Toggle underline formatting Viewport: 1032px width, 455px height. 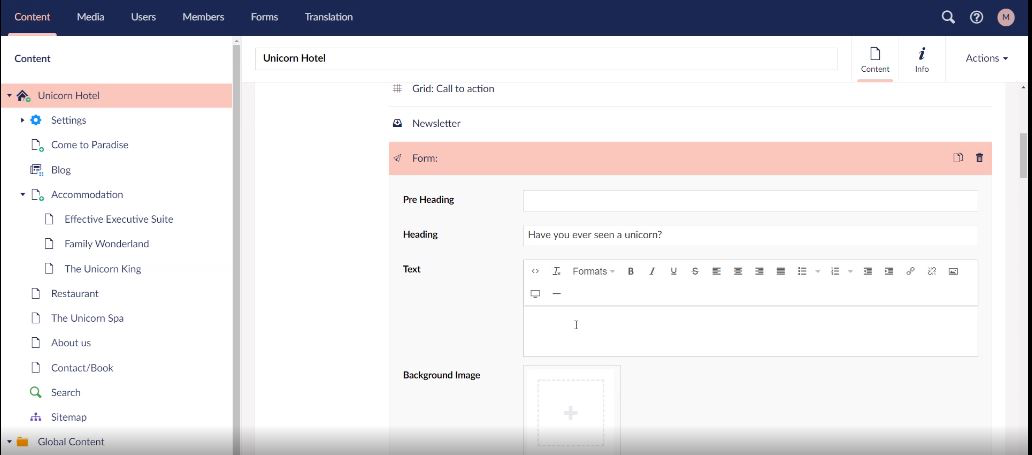[673, 271]
